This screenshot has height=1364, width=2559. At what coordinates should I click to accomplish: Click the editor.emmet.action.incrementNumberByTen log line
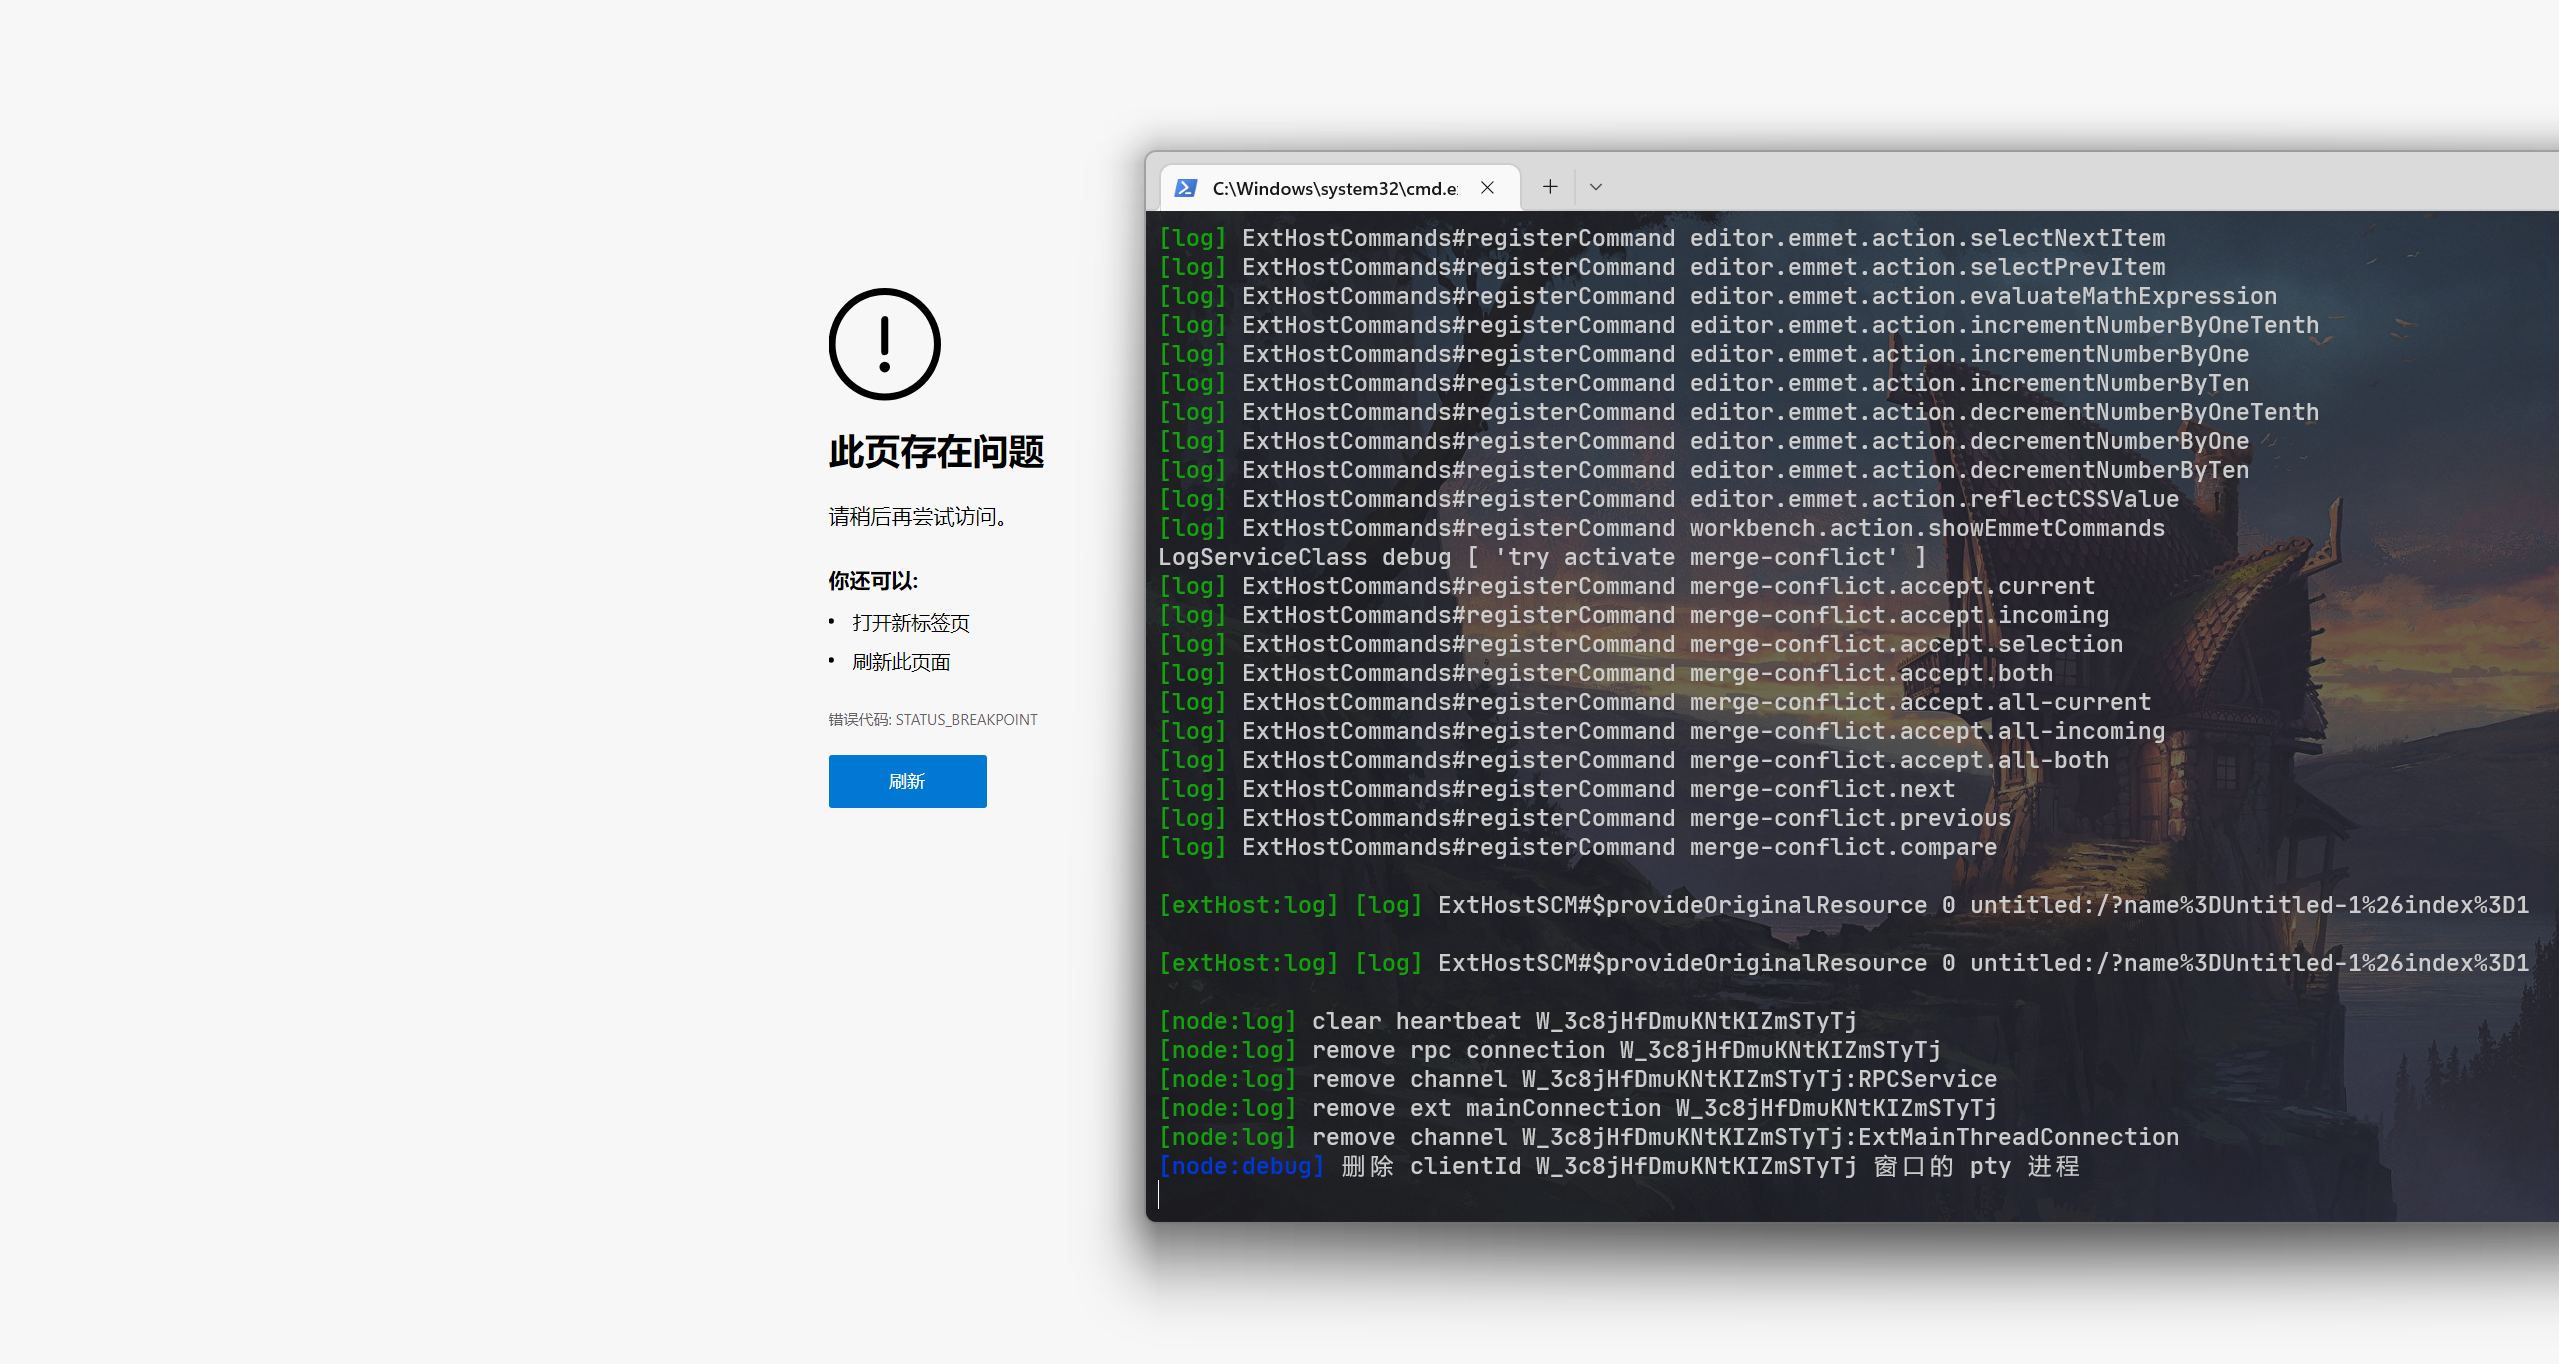click(x=1703, y=383)
